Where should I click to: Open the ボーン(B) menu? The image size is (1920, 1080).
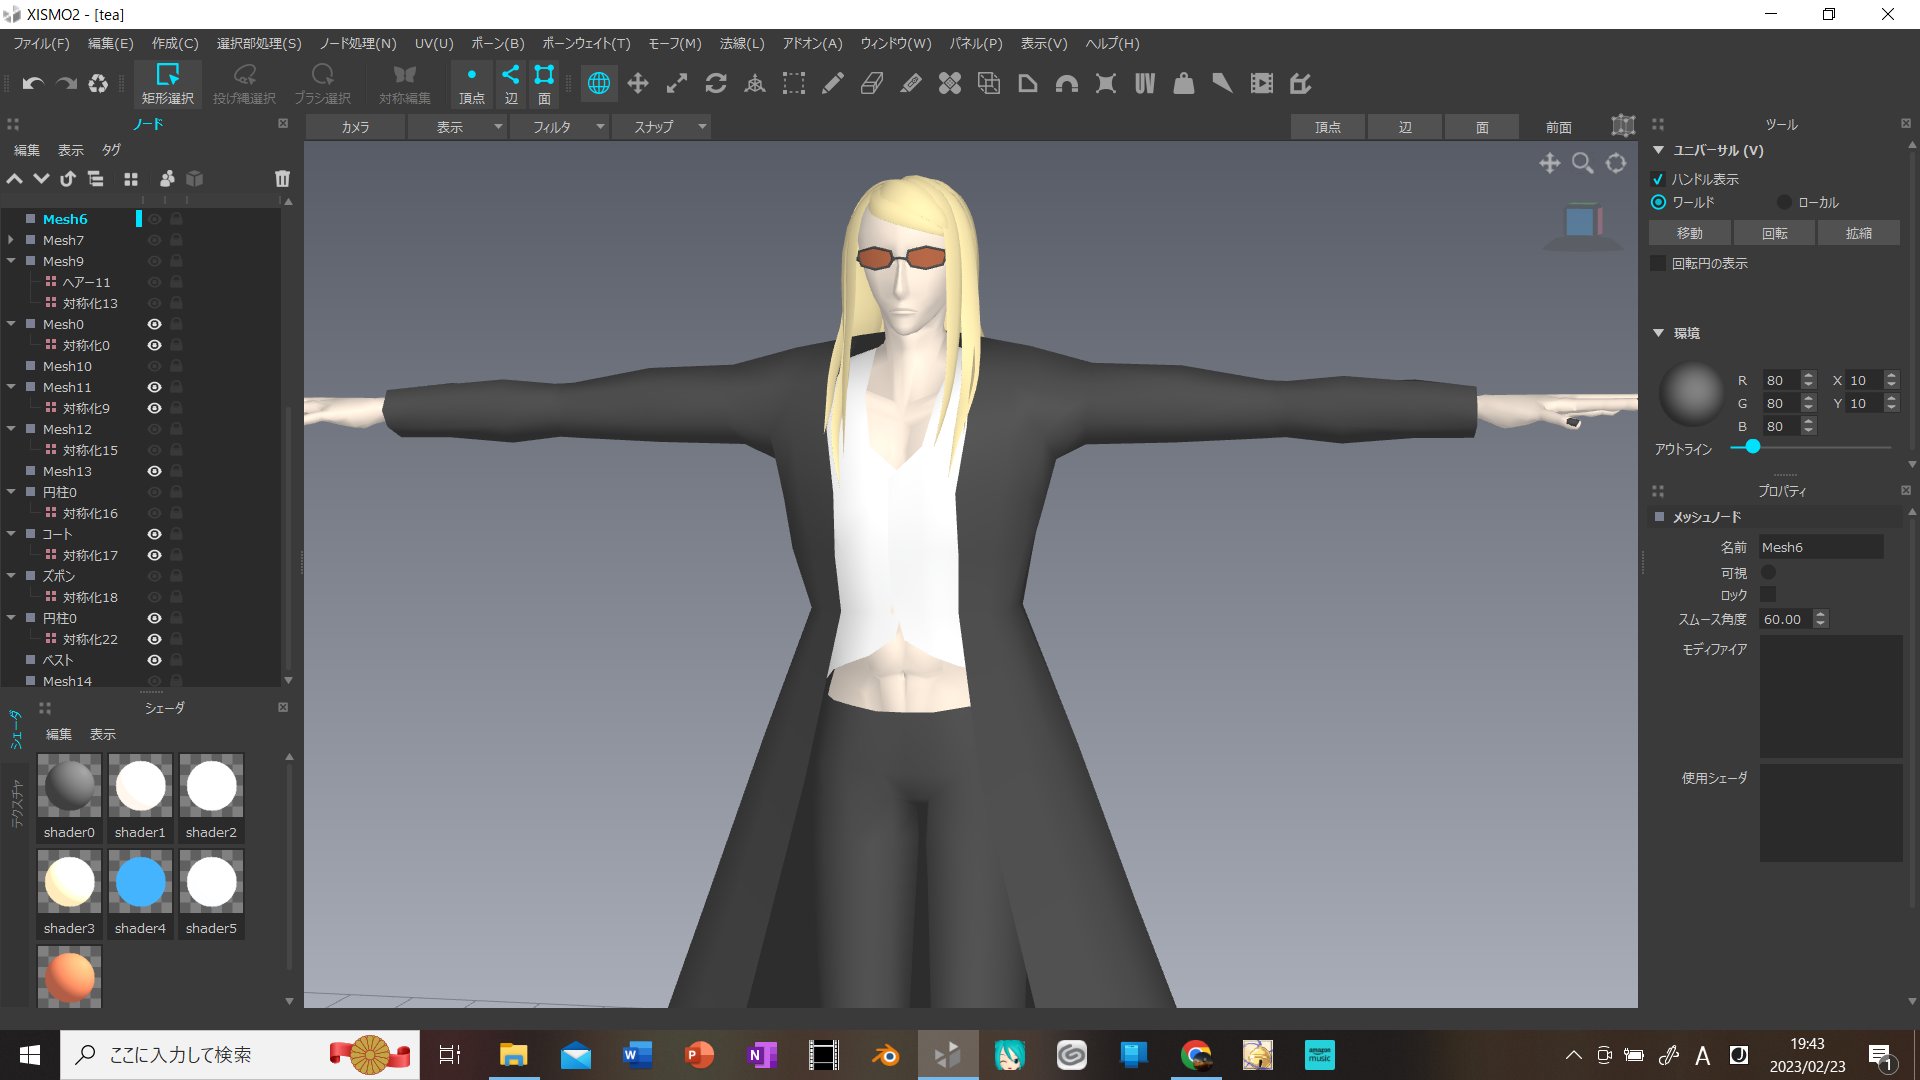coord(497,43)
